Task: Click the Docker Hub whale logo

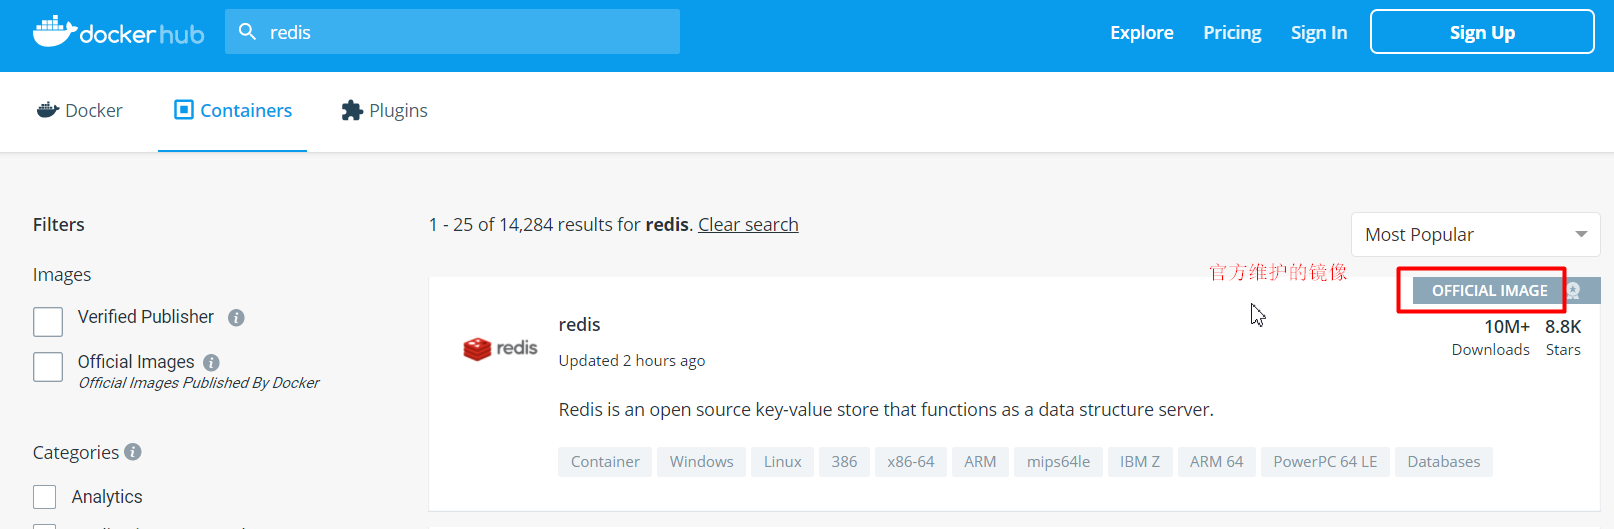Action: (55, 32)
